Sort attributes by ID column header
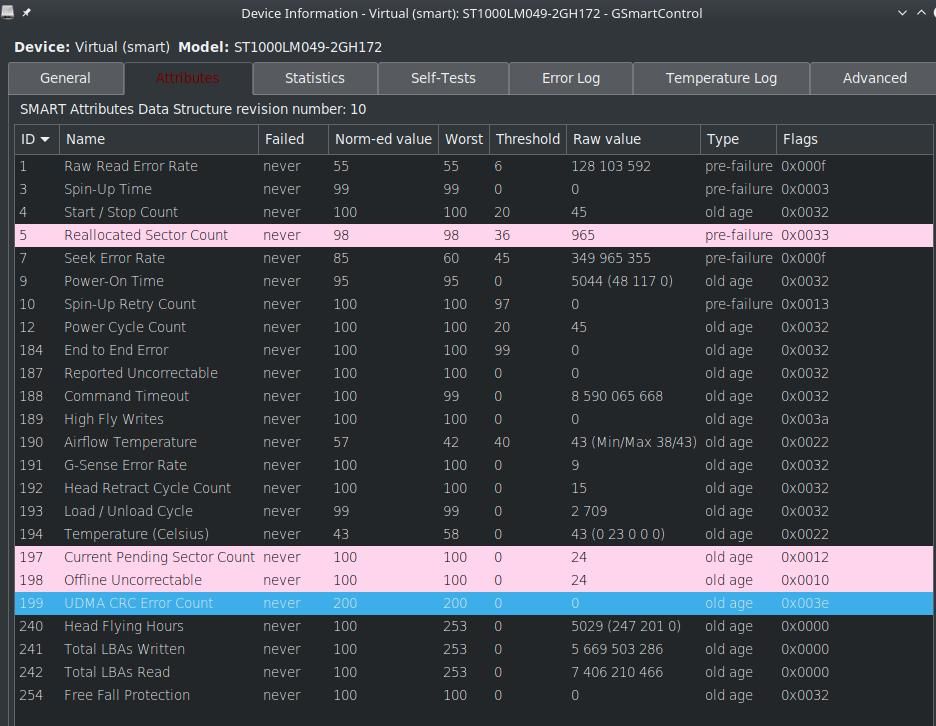 pyautogui.click(x=37, y=139)
